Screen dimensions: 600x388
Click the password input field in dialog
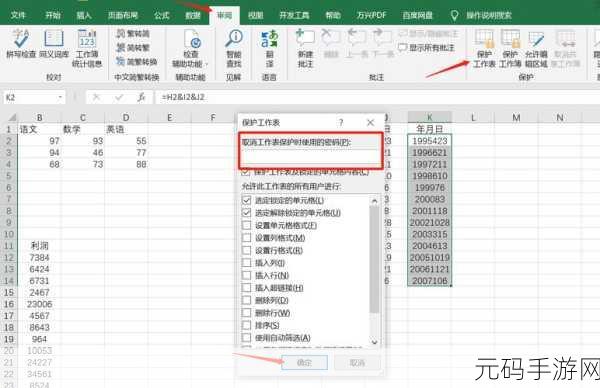310,157
